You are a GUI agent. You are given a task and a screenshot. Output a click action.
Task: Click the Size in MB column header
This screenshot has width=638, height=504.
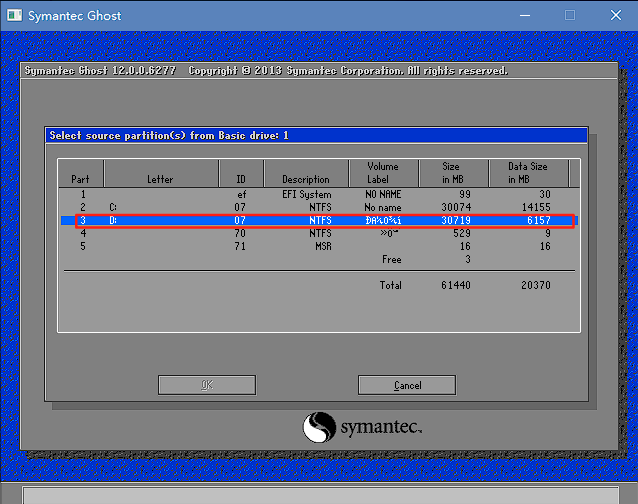coord(452,173)
